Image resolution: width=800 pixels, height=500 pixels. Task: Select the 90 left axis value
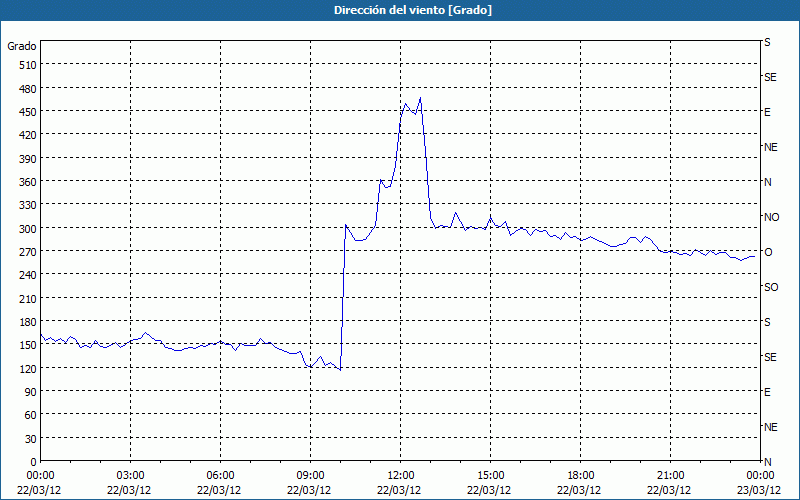tap(31, 392)
